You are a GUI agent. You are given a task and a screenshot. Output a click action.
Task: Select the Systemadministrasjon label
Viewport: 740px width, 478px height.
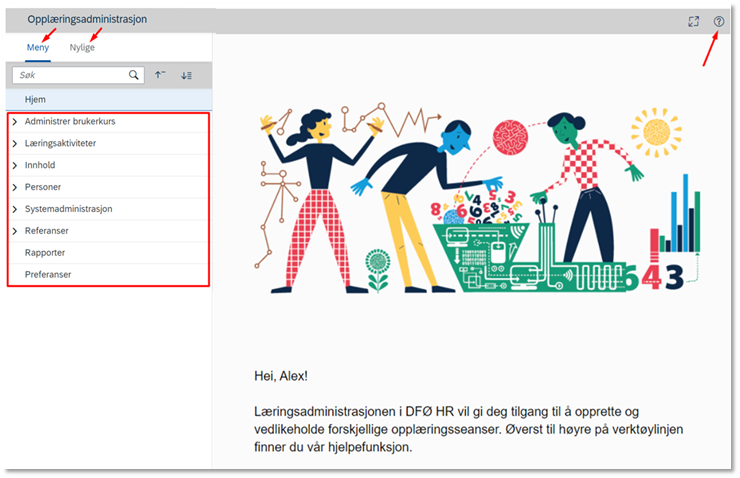coord(68,209)
